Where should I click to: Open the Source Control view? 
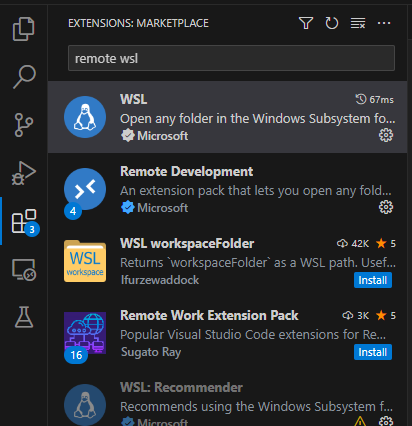24,125
